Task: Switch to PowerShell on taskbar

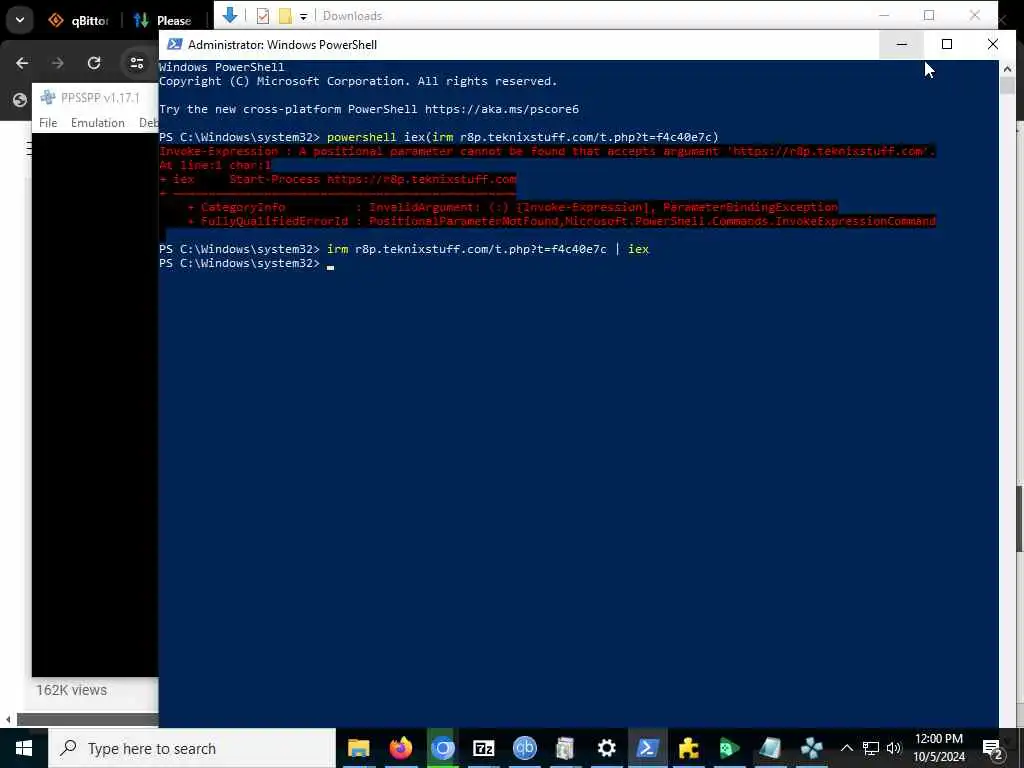Action: coord(647,748)
